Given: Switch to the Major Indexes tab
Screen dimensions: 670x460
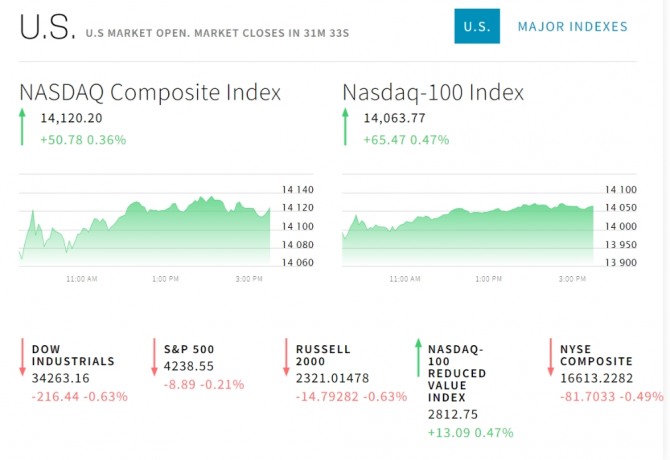Looking at the screenshot, I should 573,27.
